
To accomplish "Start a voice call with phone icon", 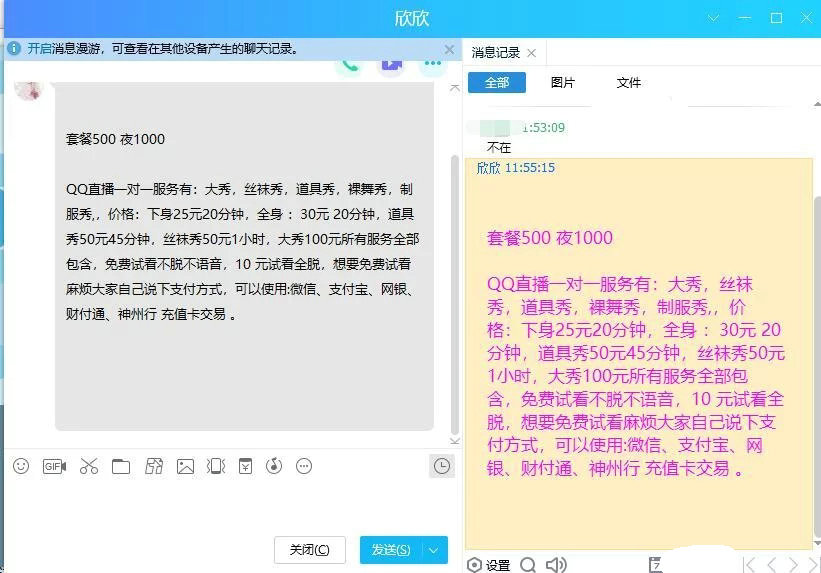I will pyautogui.click(x=349, y=66).
